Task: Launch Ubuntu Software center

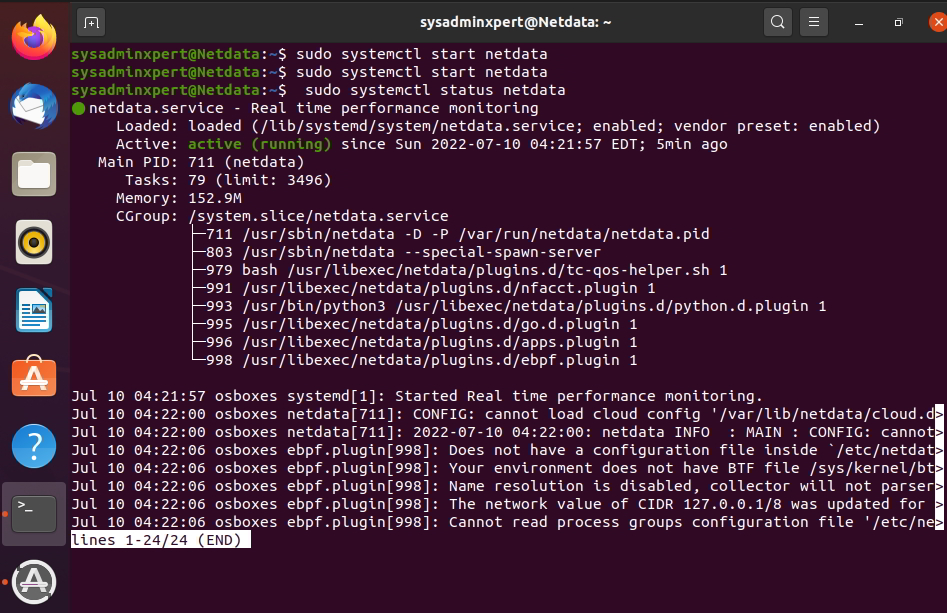Action: (33, 378)
